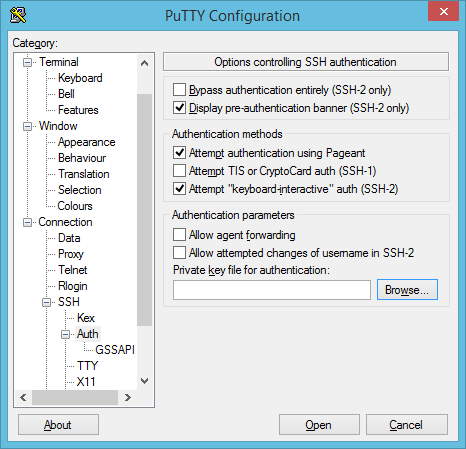The height and width of the screenshot is (449, 466).
Task: Enable Bypass authentication entirely checkbox
Action: [179, 90]
